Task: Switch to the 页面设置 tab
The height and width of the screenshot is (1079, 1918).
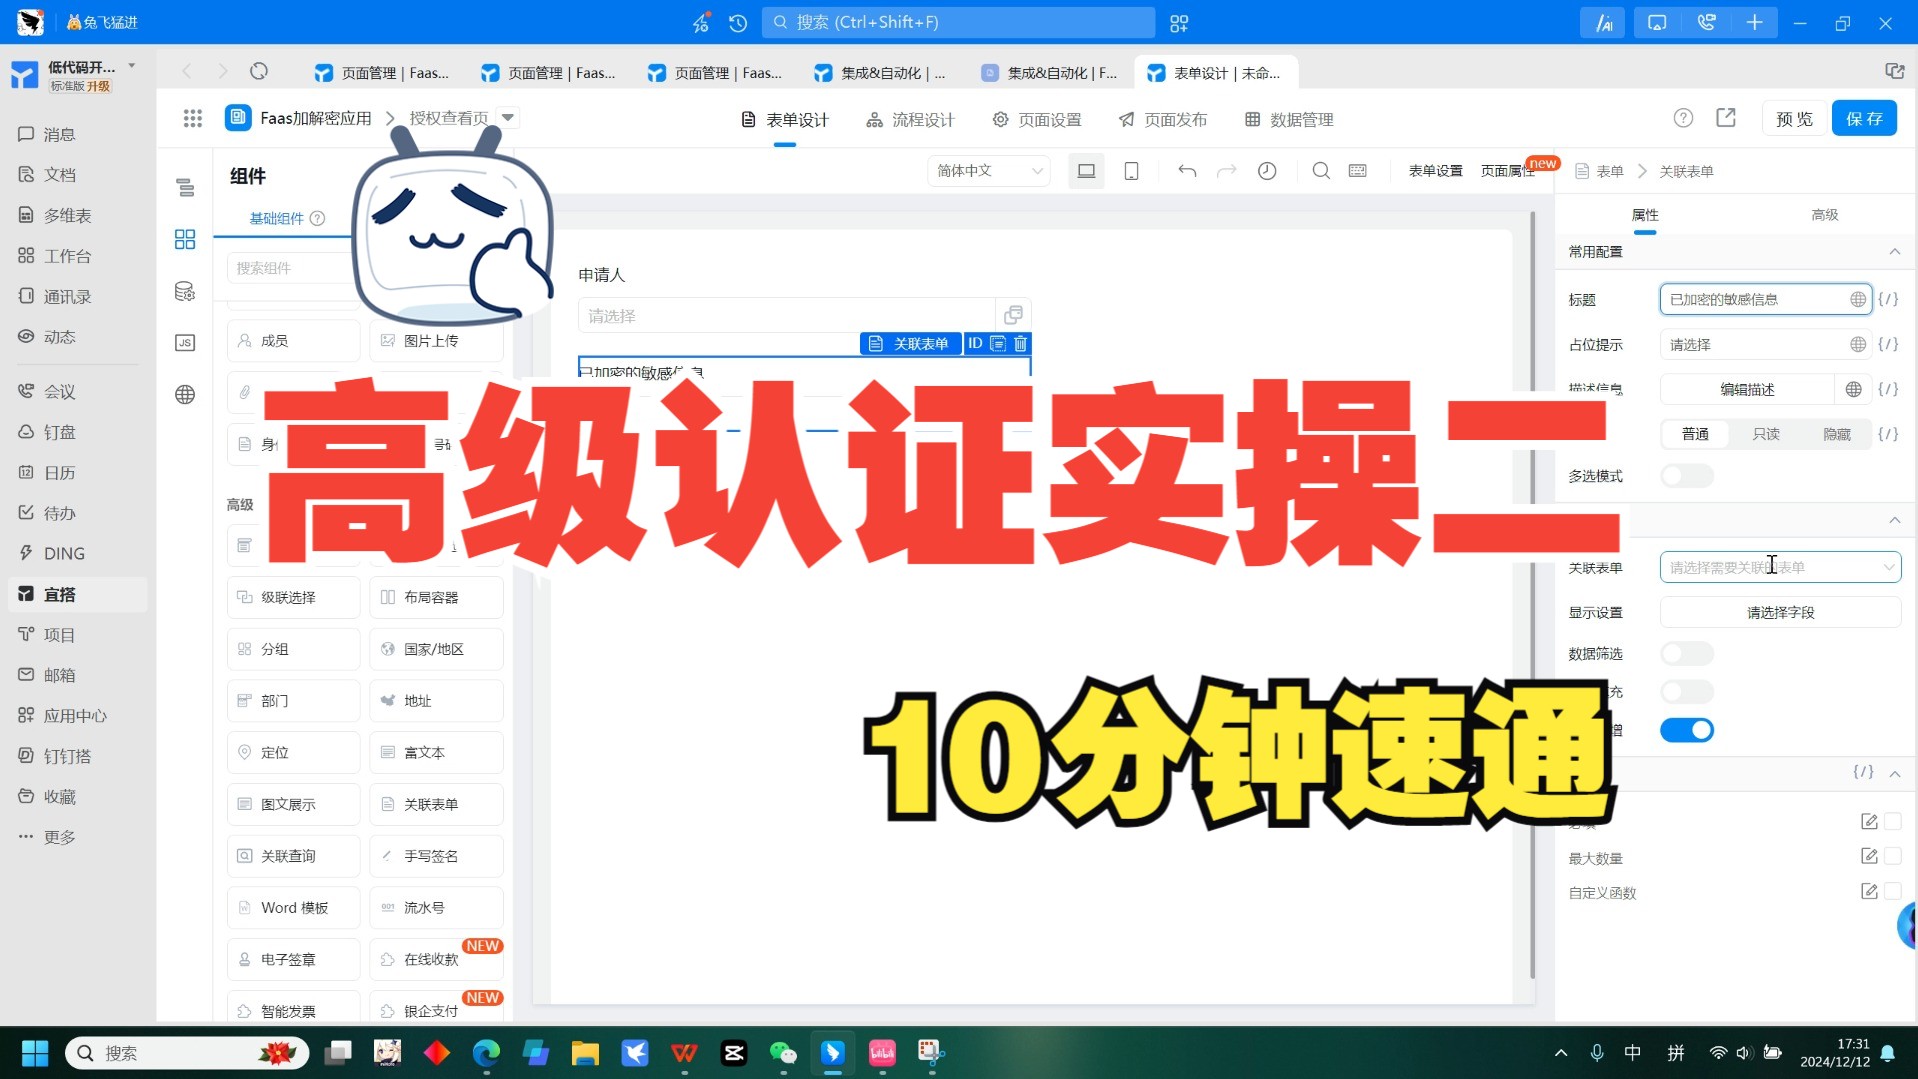Action: (x=1037, y=119)
